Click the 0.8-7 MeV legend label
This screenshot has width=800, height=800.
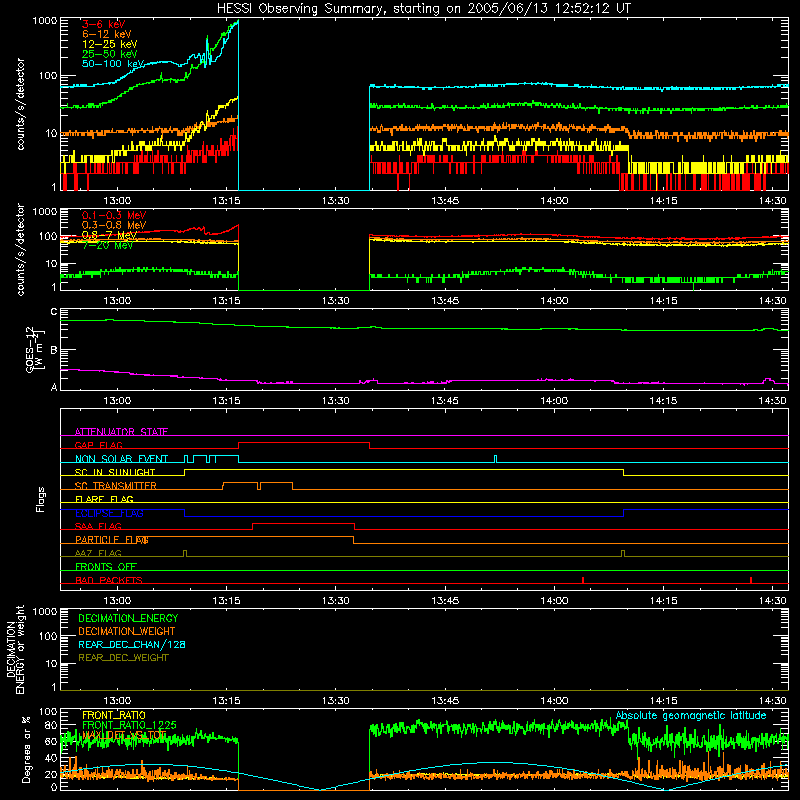(x=109, y=235)
